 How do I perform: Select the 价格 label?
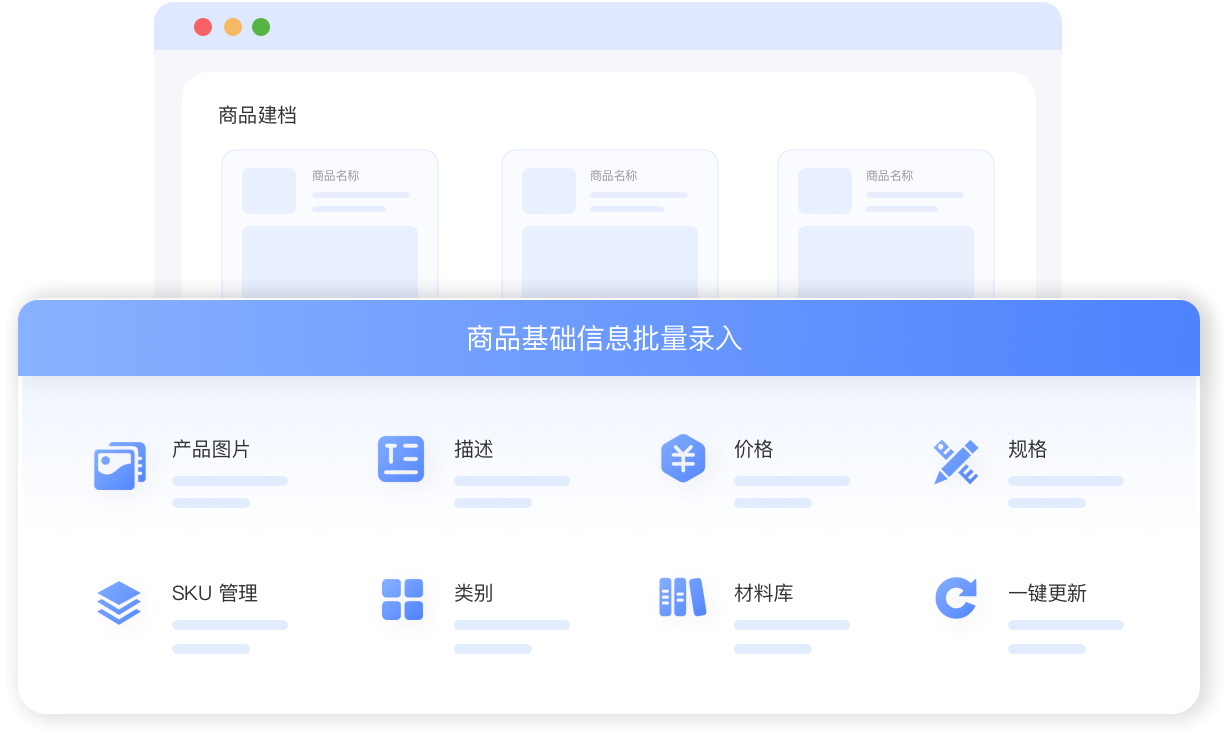pyautogui.click(x=754, y=450)
